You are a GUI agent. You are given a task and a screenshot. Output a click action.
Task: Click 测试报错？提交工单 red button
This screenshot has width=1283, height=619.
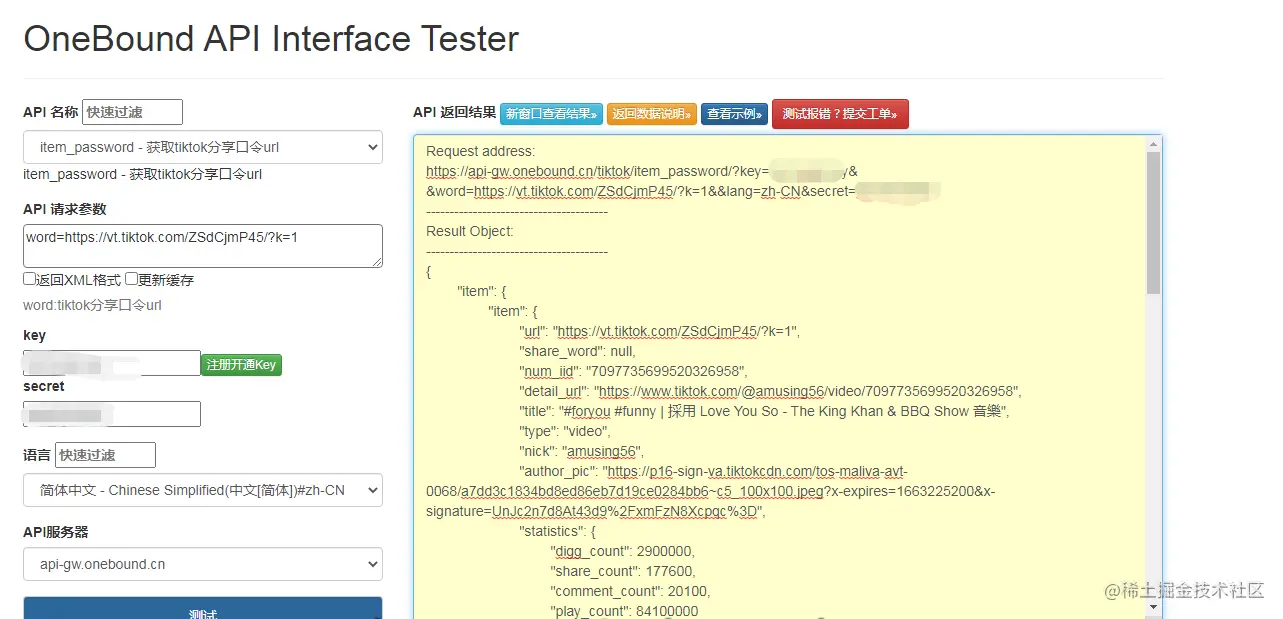click(840, 114)
